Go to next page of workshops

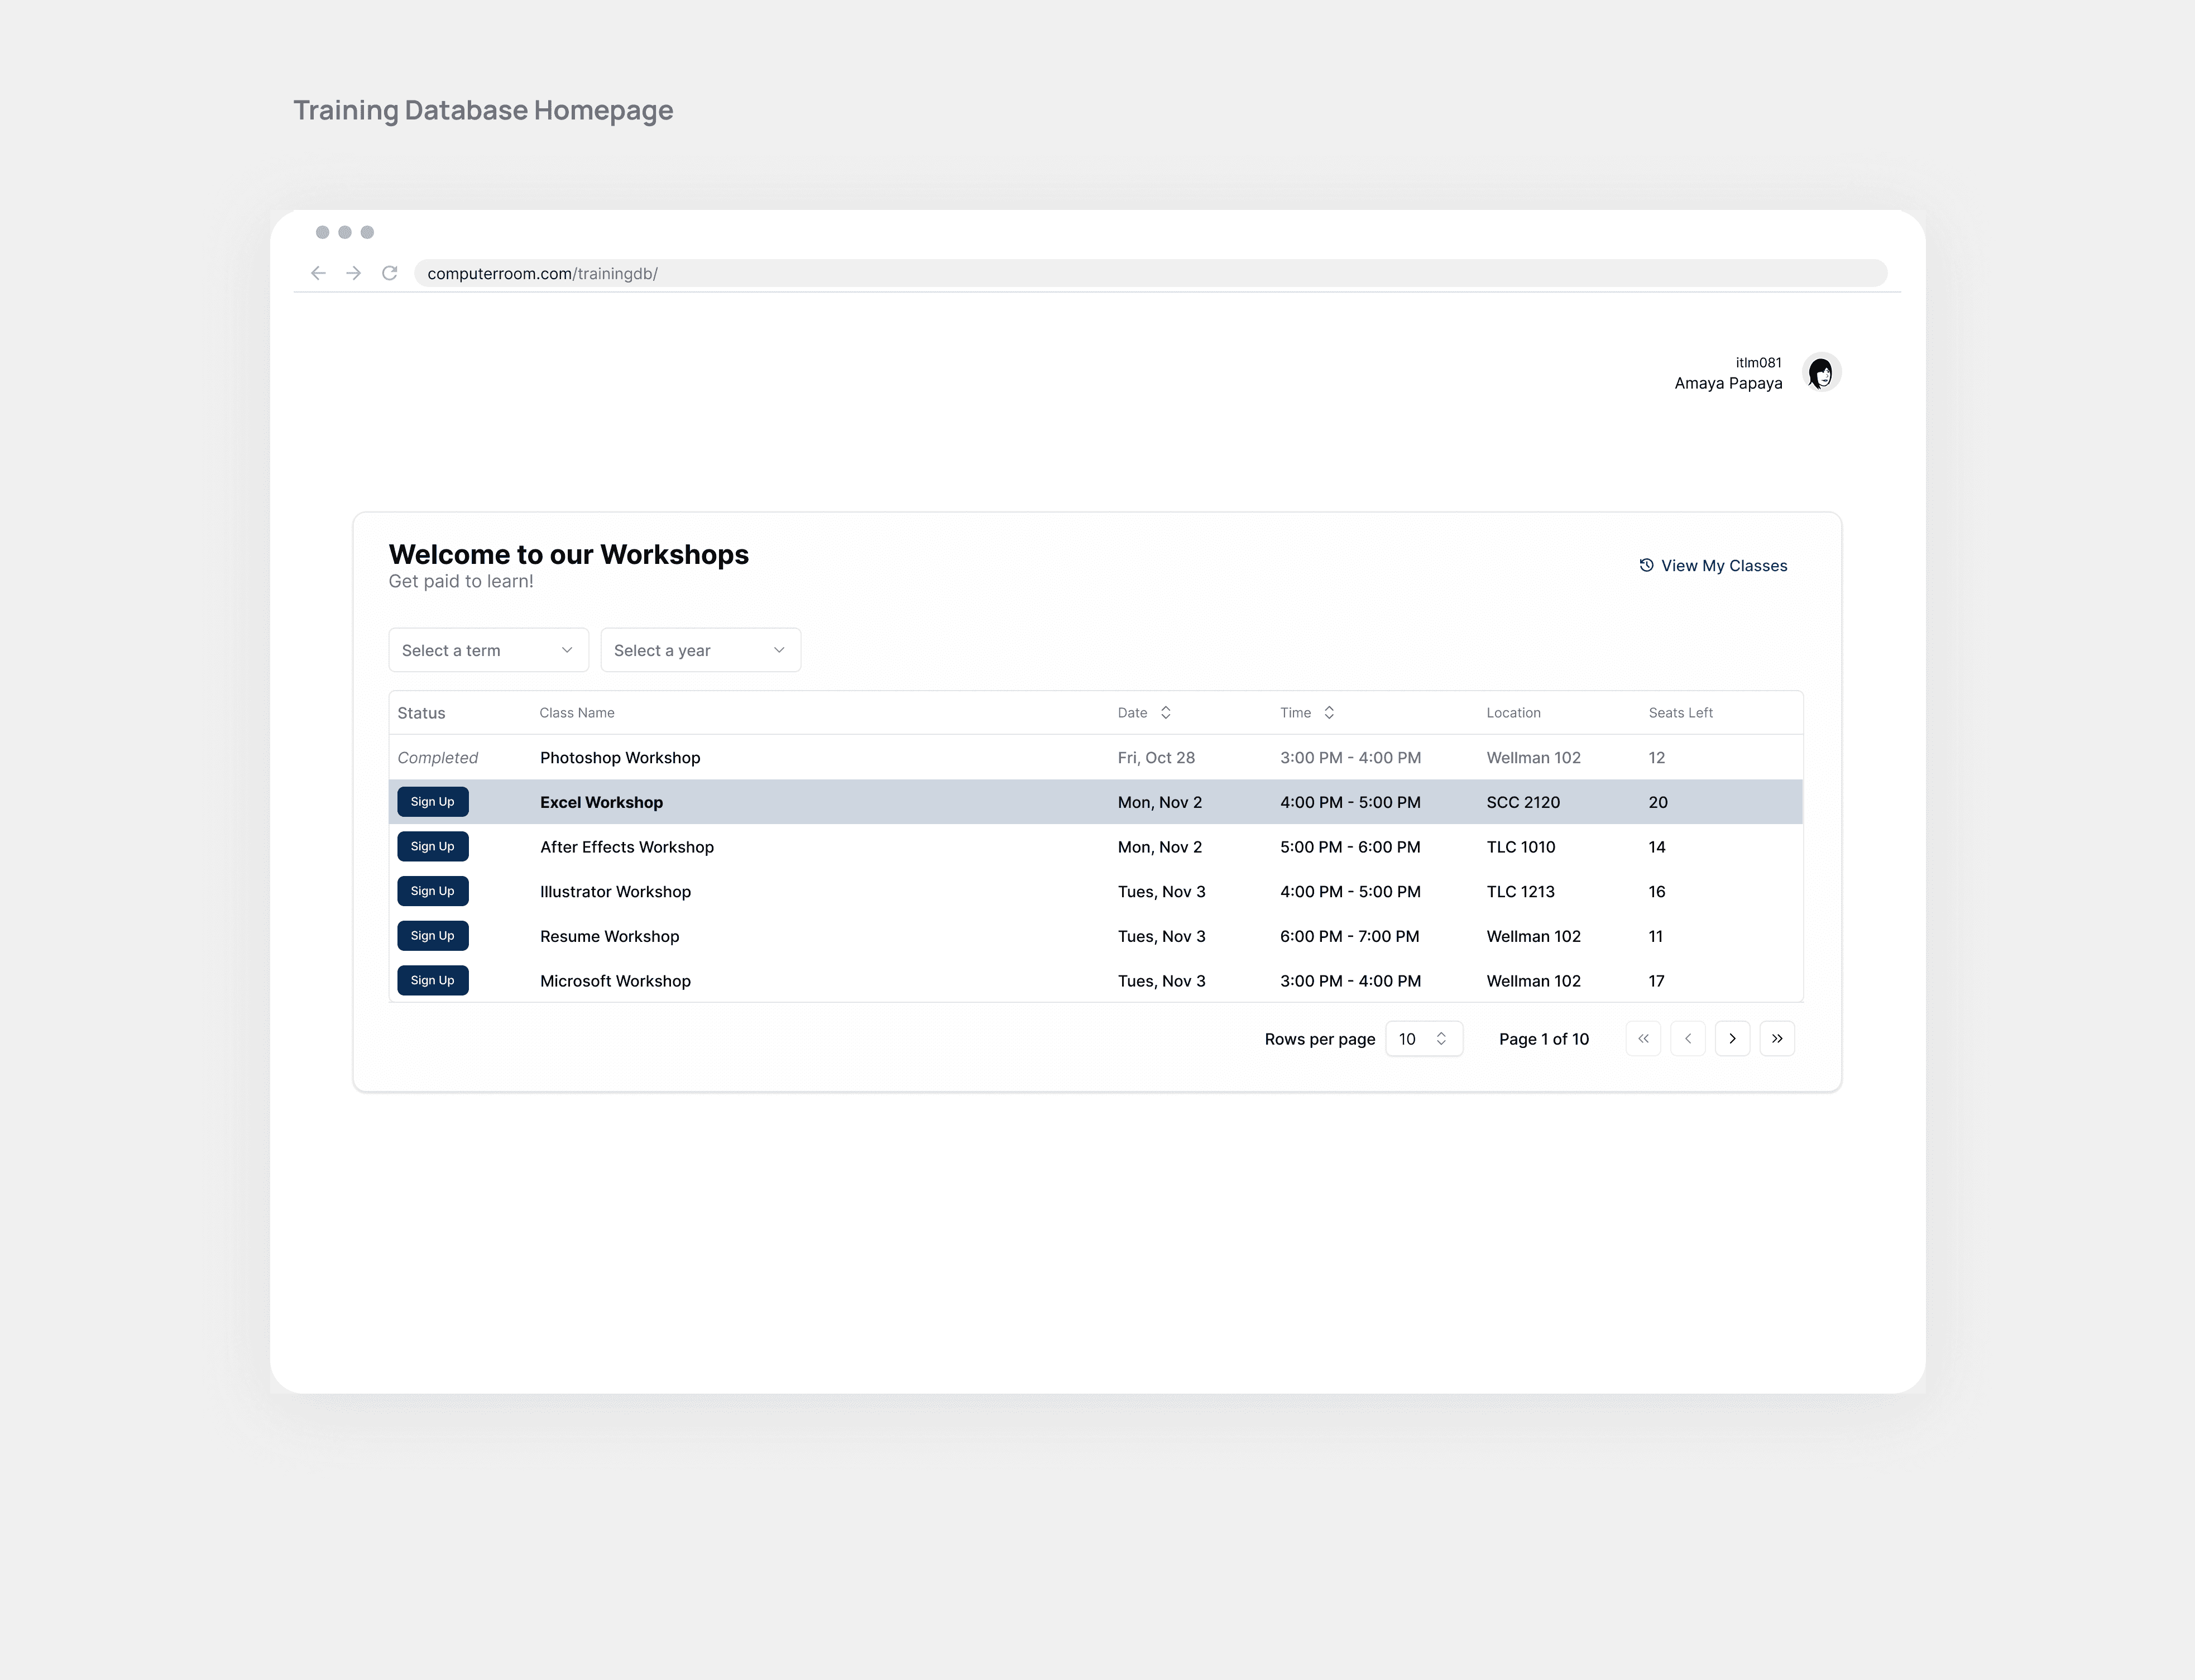(1732, 1039)
